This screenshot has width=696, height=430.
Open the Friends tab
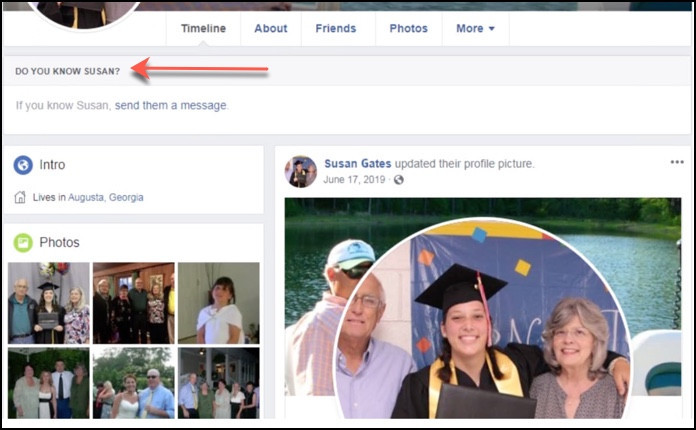336,28
